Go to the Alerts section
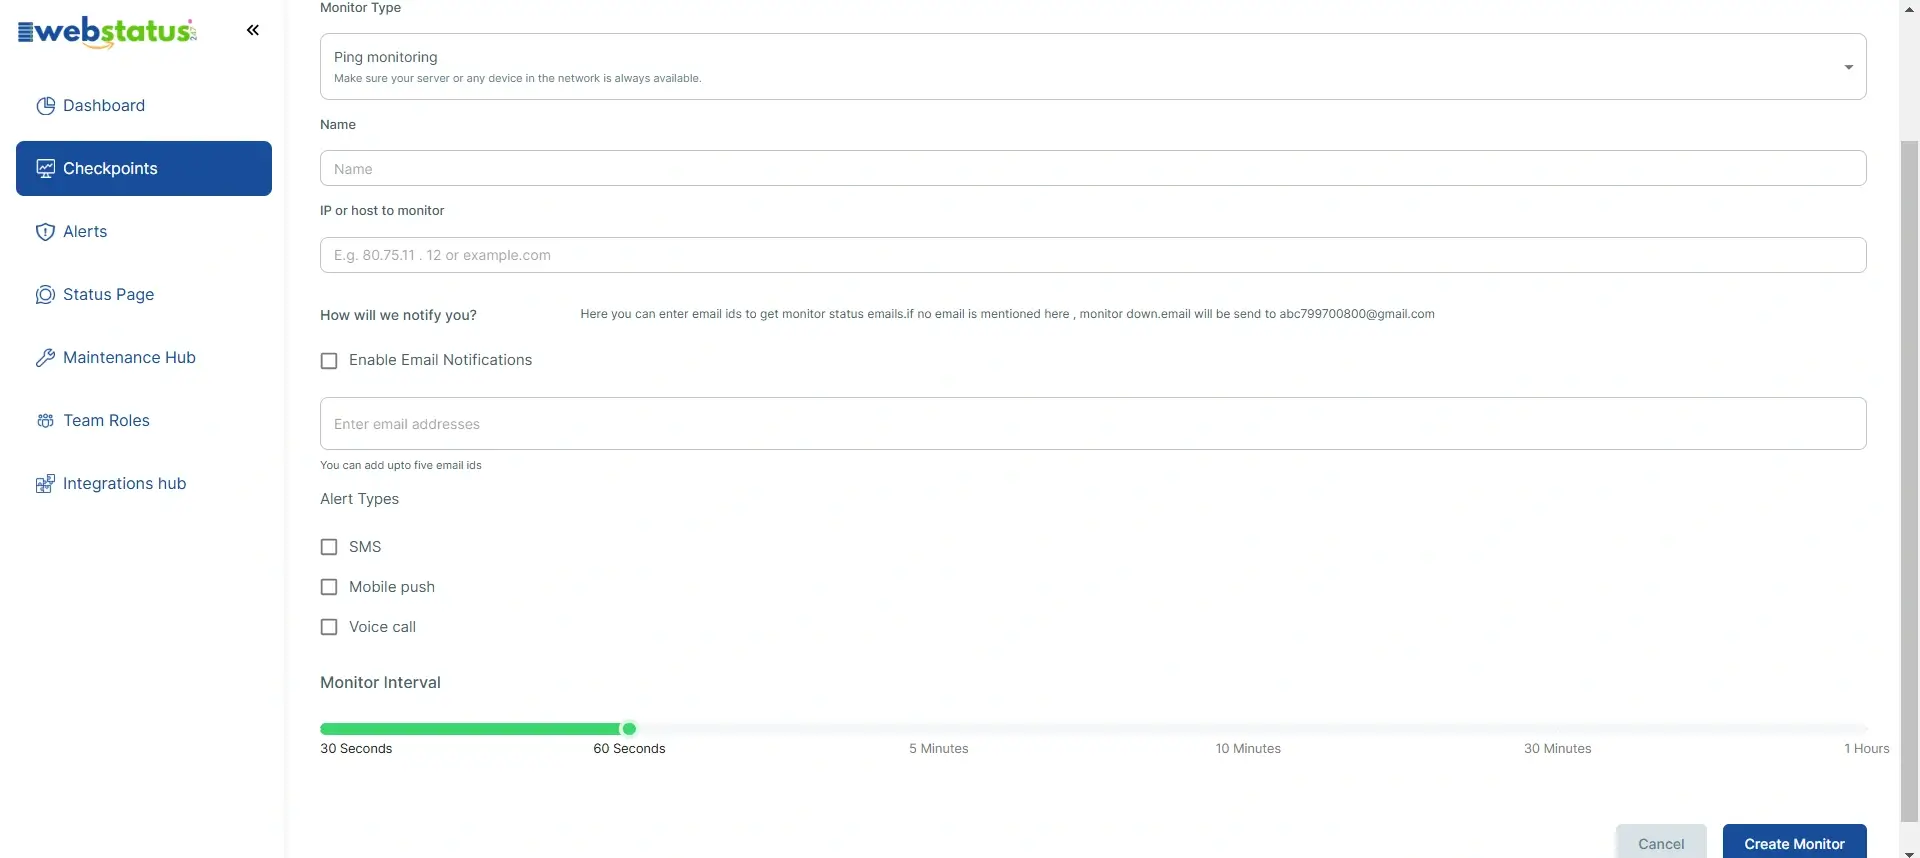 pyautogui.click(x=144, y=232)
